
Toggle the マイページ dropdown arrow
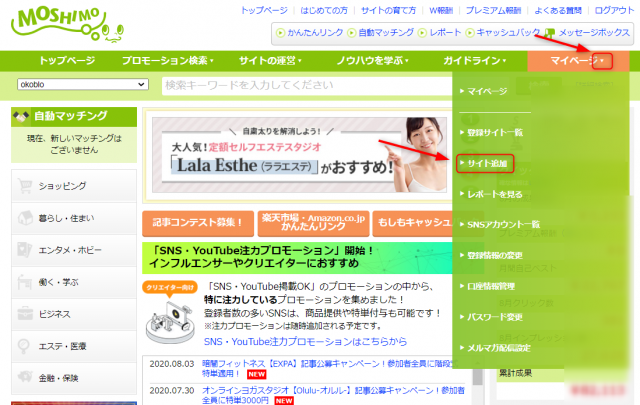(602, 61)
